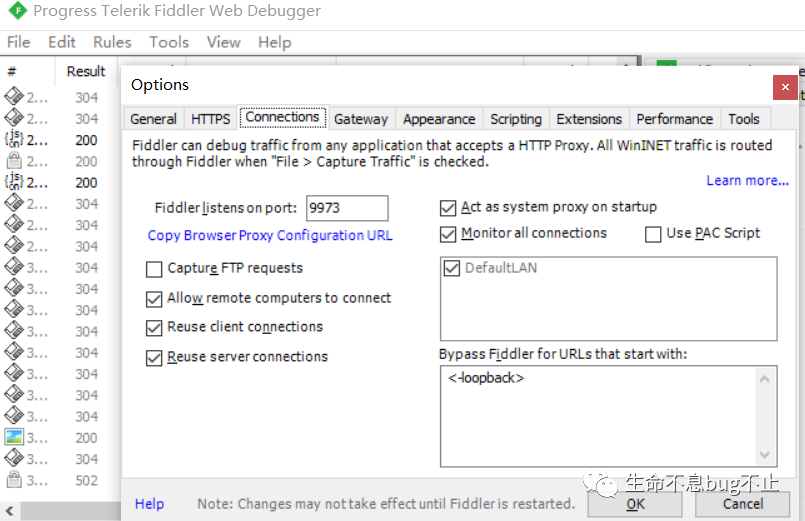The image size is (805, 521).
Task: Switch to the Scripting tab
Action: click(x=516, y=119)
